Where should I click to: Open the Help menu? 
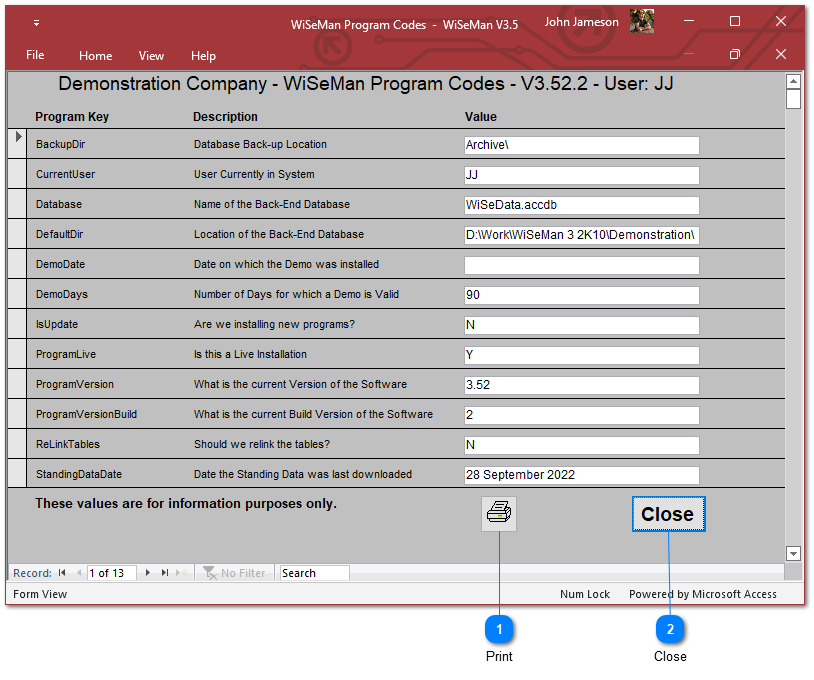[x=203, y=56]
